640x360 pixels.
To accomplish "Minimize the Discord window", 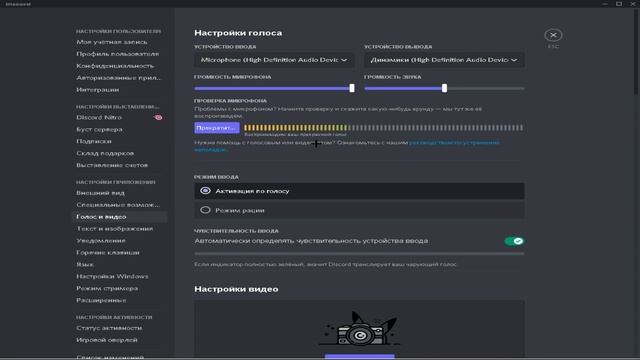I will tap(605, 4).
